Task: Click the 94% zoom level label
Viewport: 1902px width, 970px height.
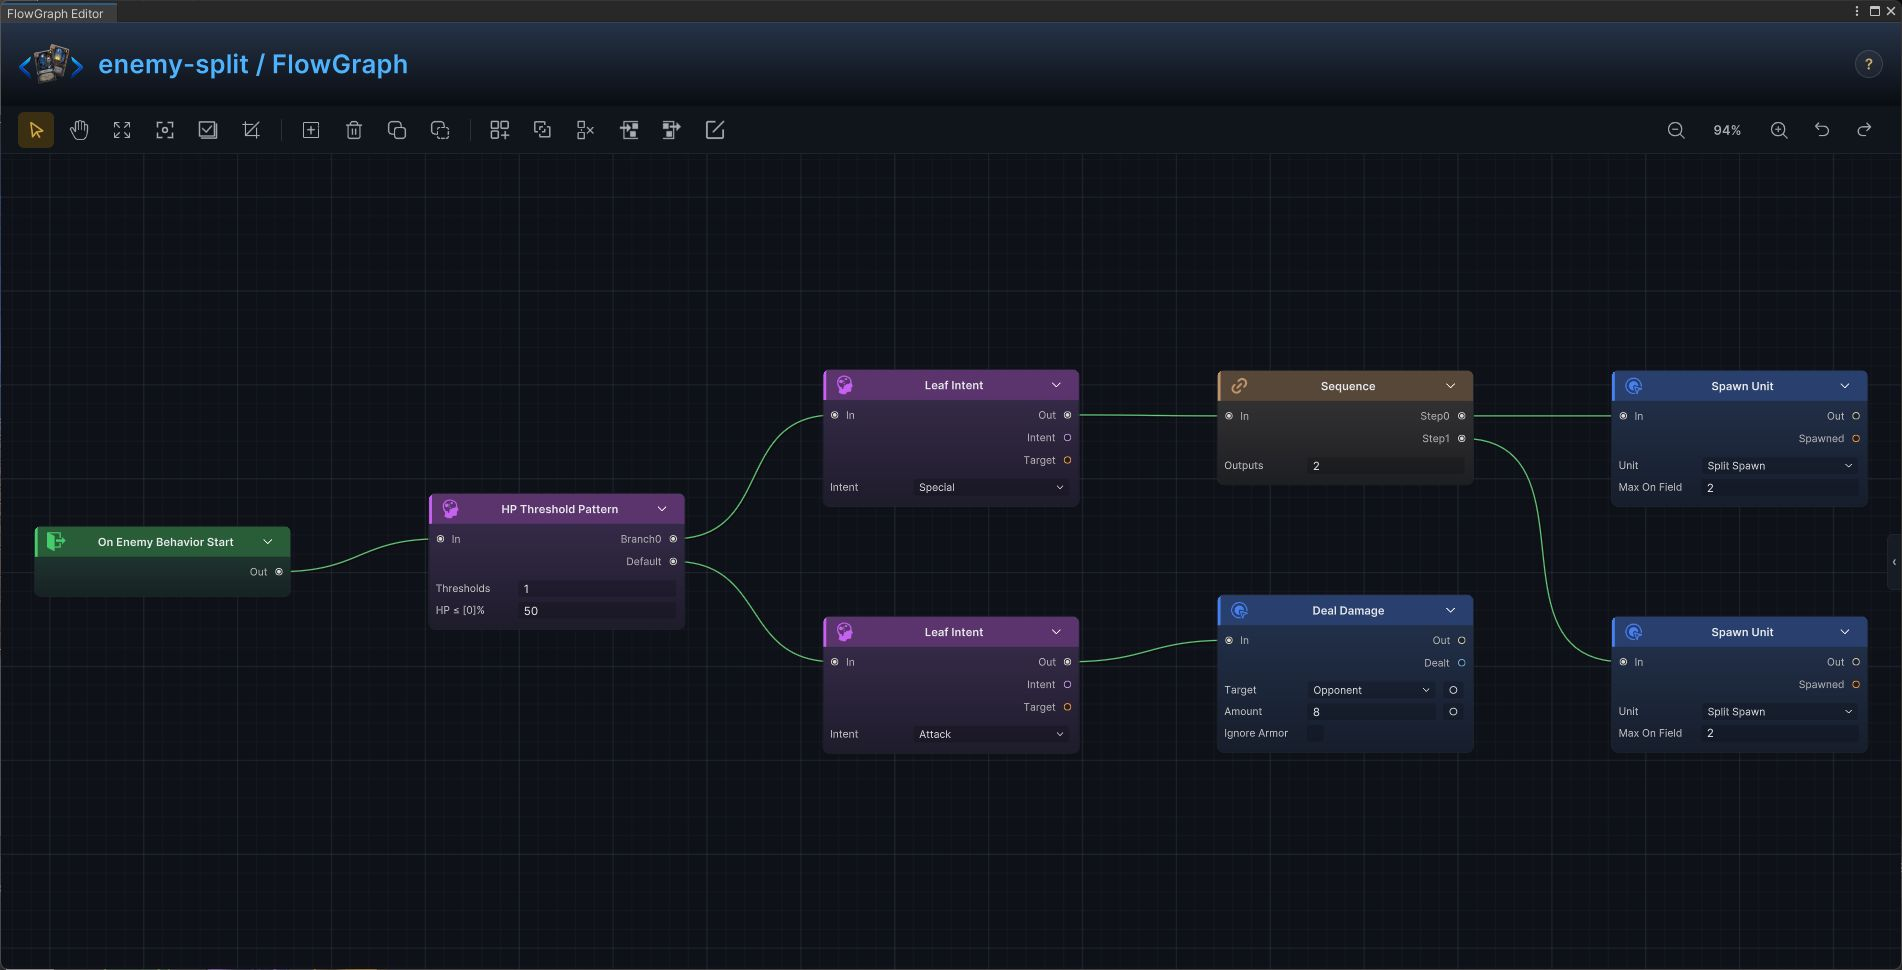Action: [1727, 130]
